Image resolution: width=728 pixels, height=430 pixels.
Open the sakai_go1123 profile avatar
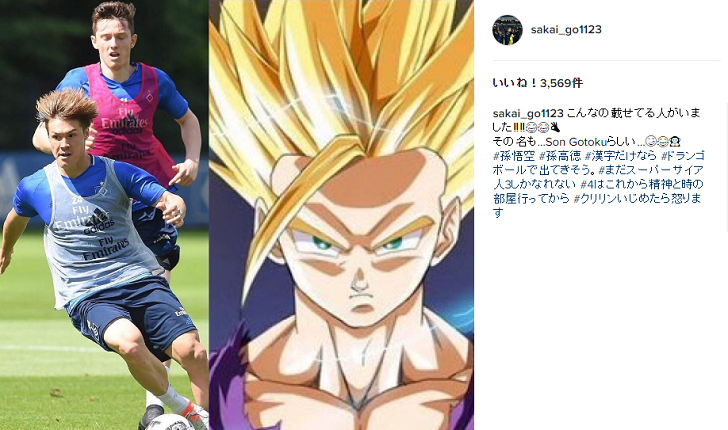[507, 30]
